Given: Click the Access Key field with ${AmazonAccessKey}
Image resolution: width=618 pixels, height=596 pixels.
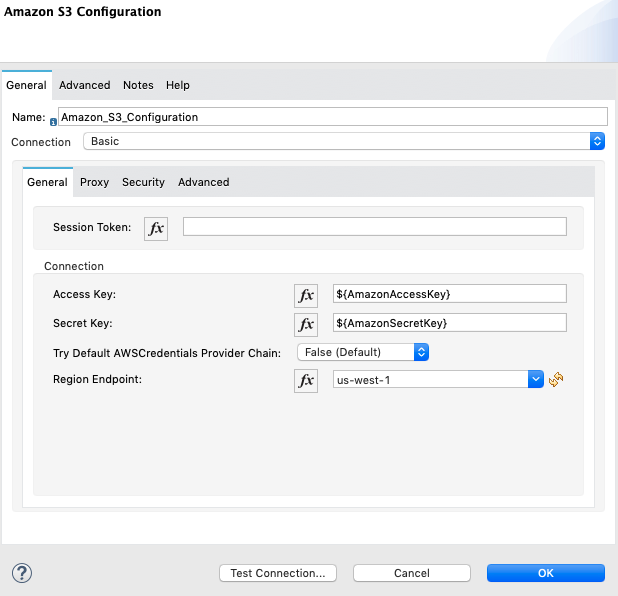Looking at the screenshot, I should (x=450, y=294).
